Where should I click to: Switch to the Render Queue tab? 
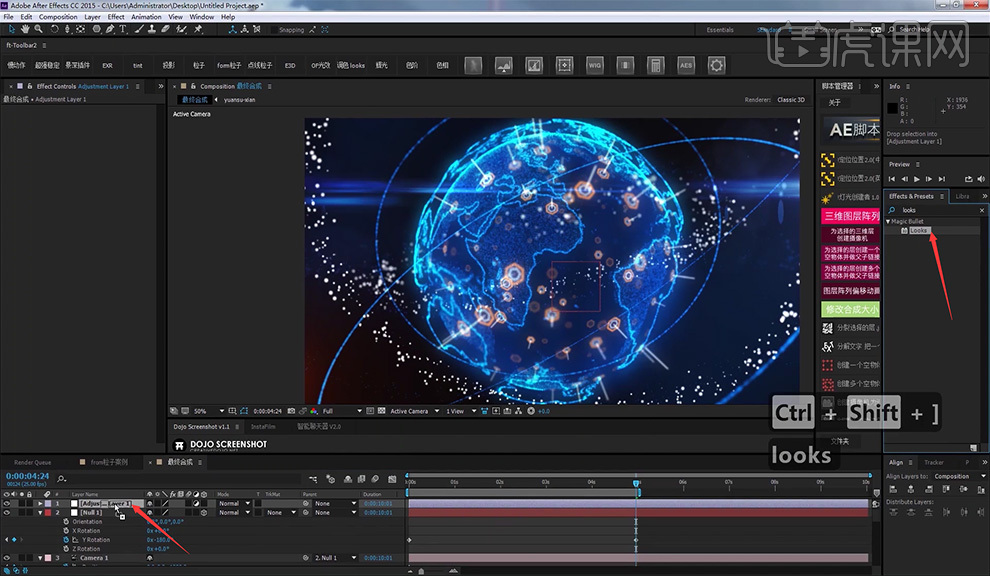point(32,462)
